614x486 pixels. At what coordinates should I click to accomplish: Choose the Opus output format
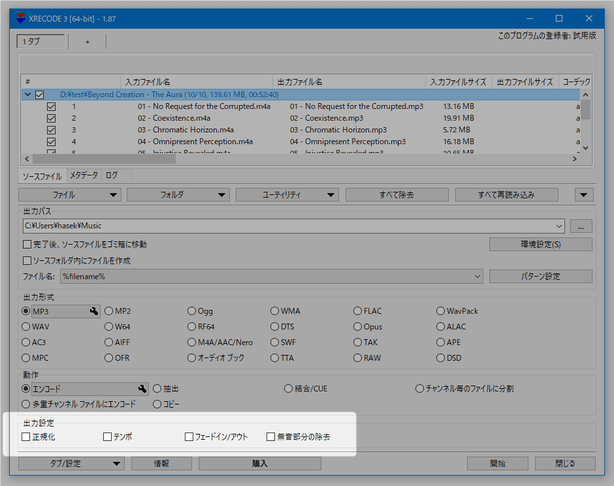pos(357,327)
